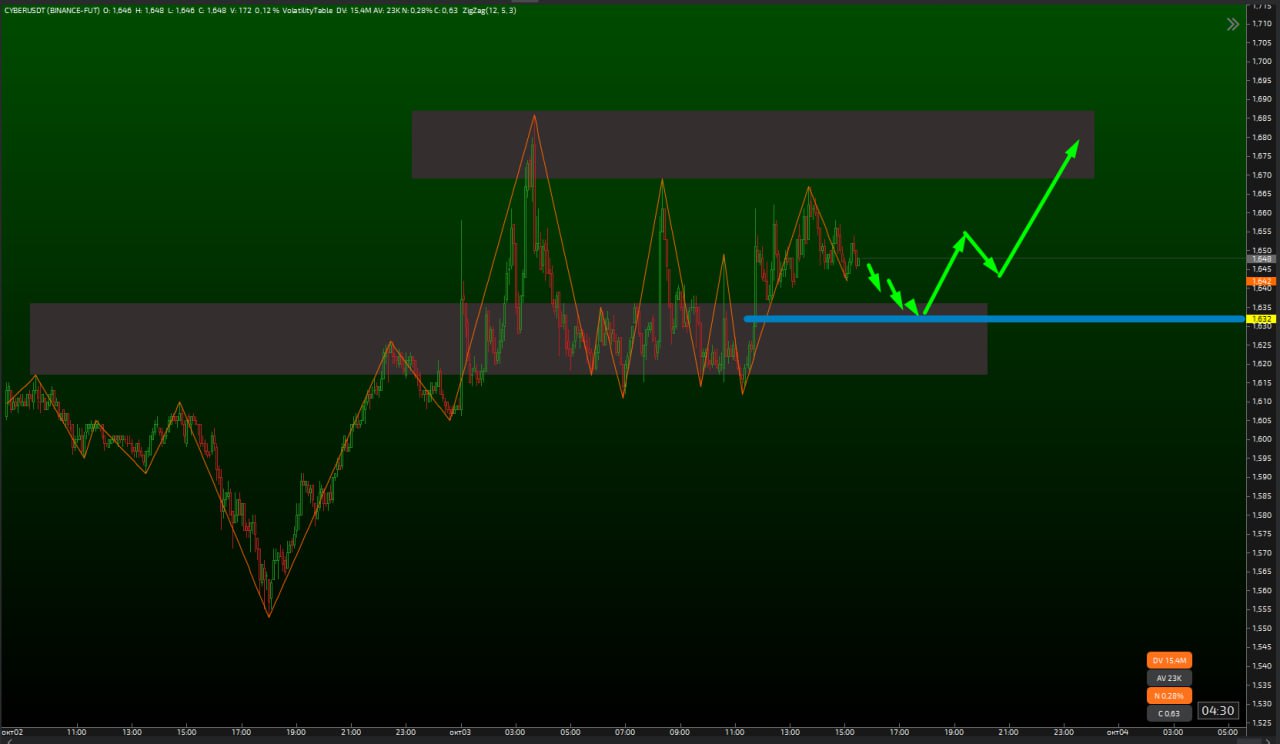Image resolution: width=1280 pixels, height=744 pixels.
Task: Click the orange 1,642 price marker
Action: pos(1260,281)
